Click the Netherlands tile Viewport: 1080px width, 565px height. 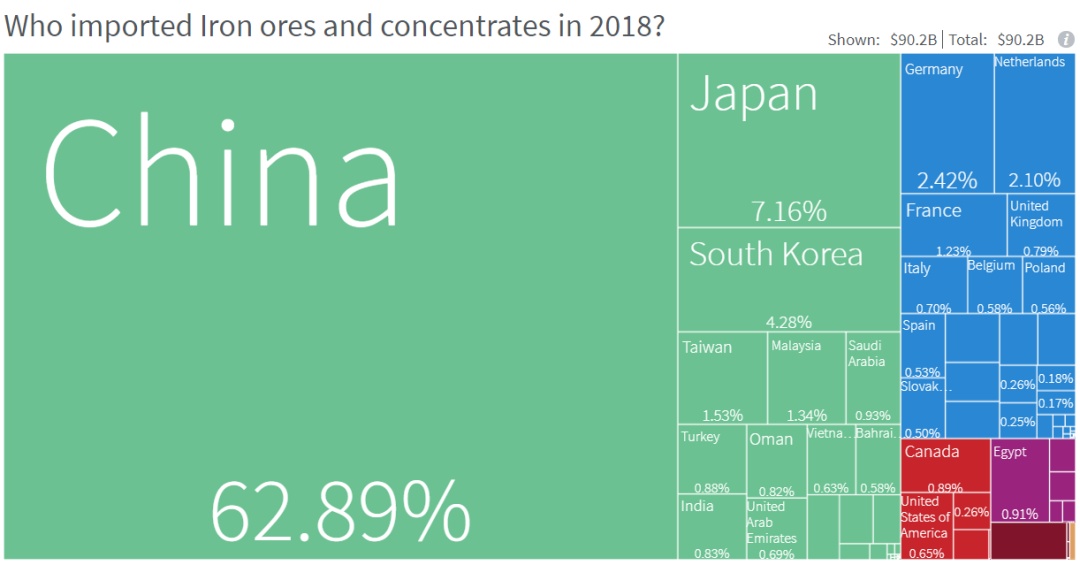pos(1034,125)
